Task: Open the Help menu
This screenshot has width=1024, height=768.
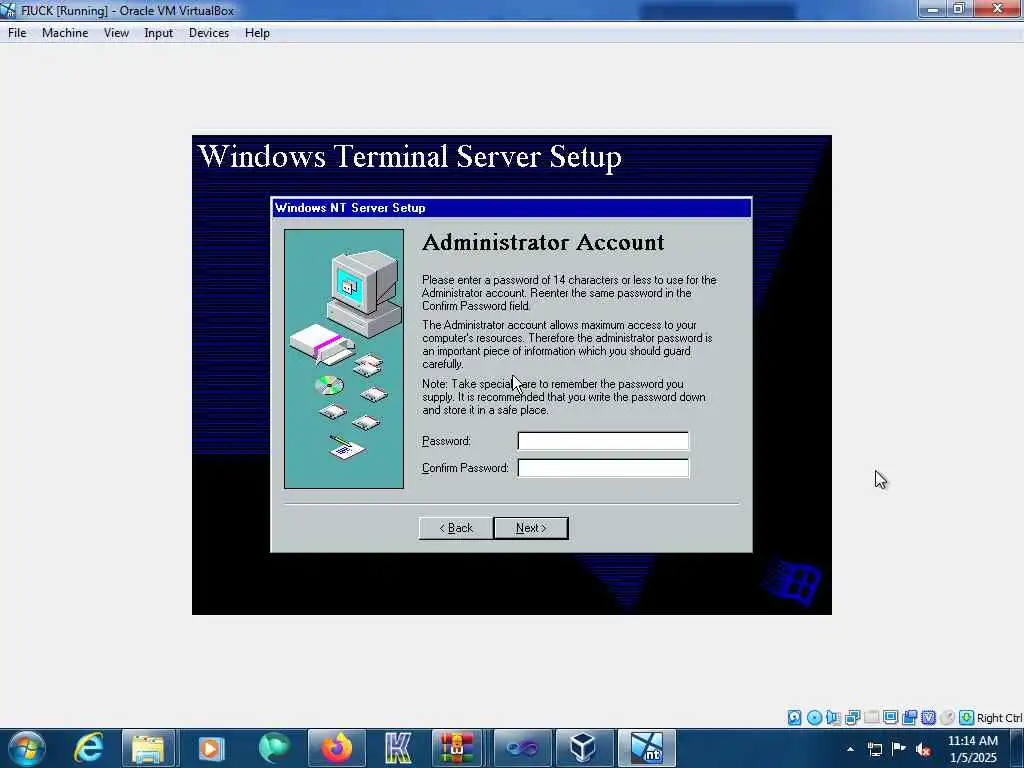Action: coord(257,33)
